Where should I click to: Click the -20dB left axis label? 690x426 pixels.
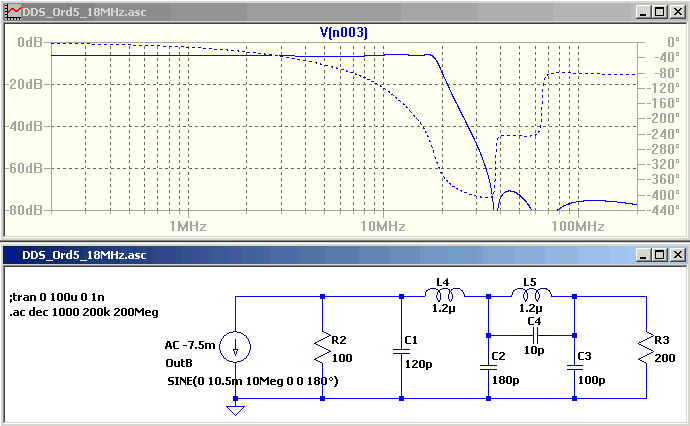[x=25, y=84]
